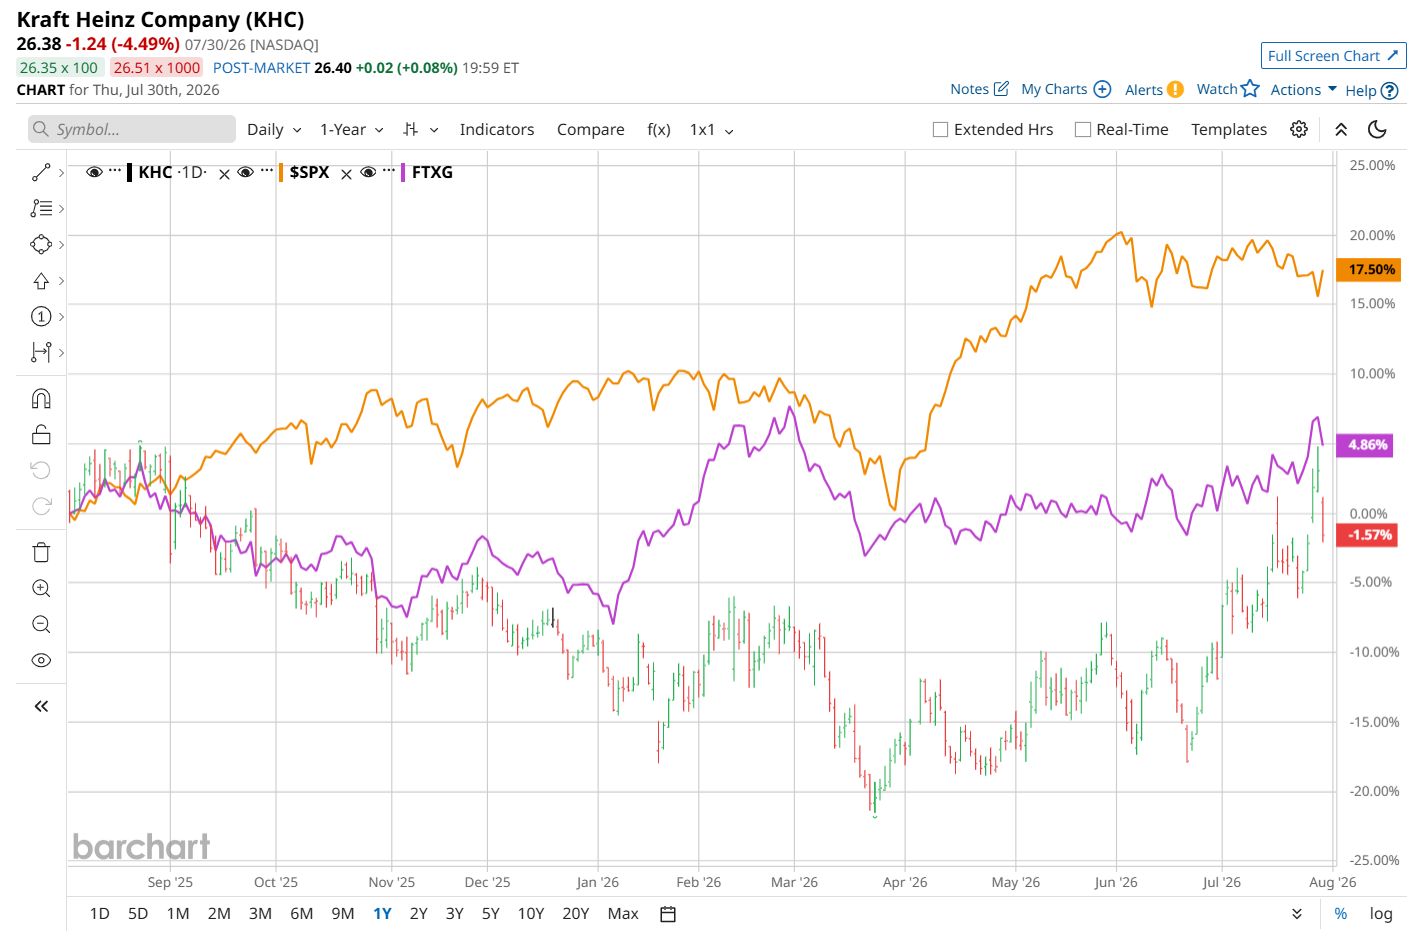This screenshot has width=1421, height=936.
Task: Click the black KHC color swatch
Action: pyautogui.click(x=129, y=172)
